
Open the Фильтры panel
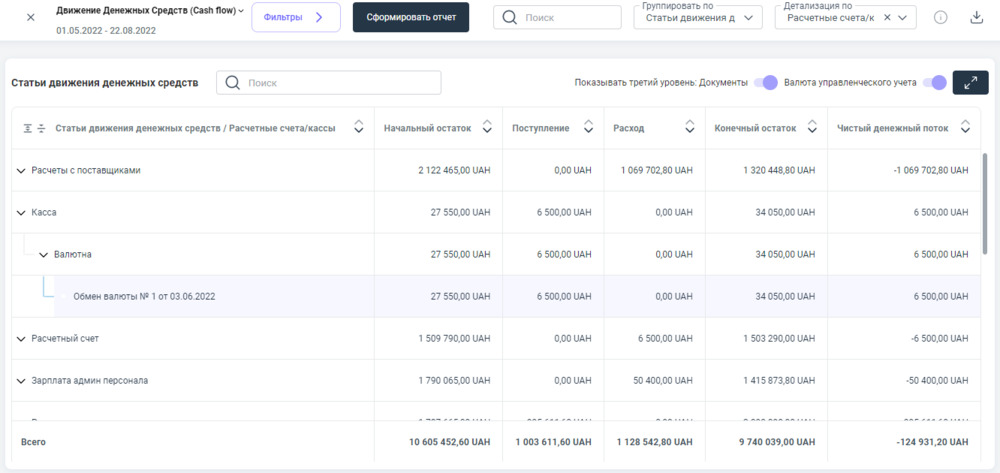tap(296, 18)
